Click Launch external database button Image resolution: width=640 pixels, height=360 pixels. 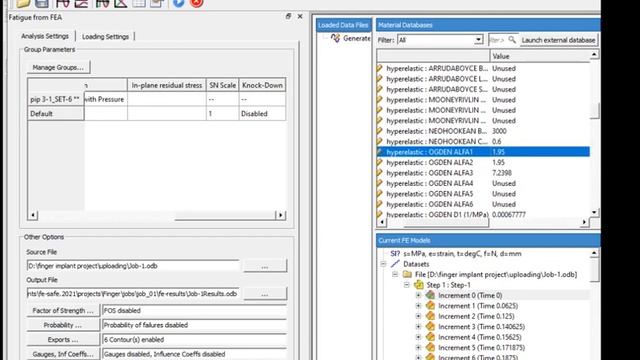pos(558,40)
